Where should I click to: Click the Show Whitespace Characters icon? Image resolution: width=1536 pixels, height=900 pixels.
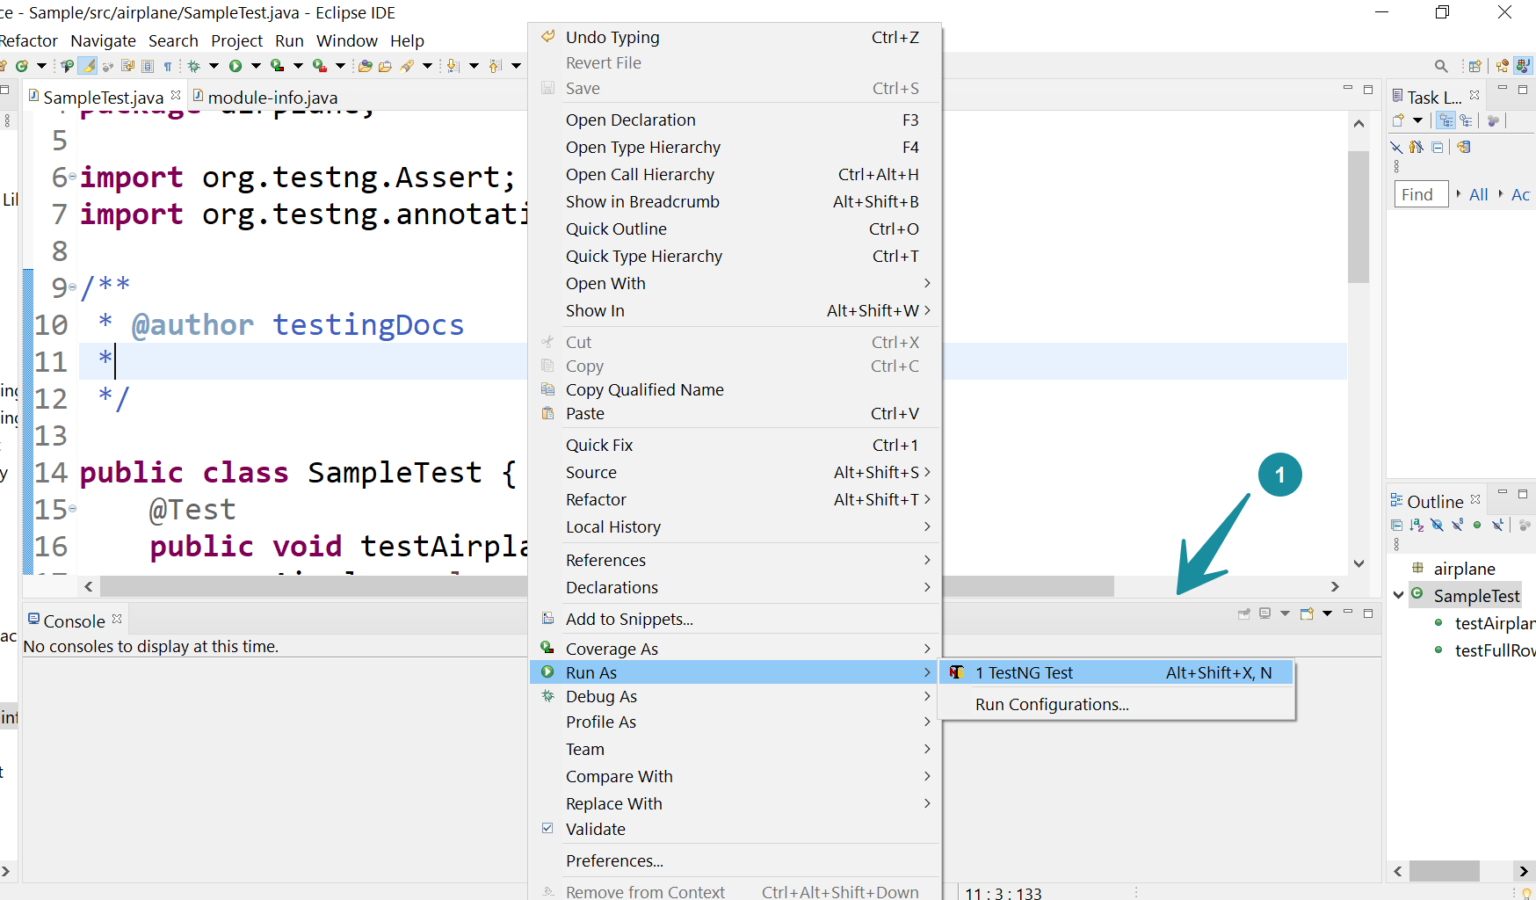(165, 65)
